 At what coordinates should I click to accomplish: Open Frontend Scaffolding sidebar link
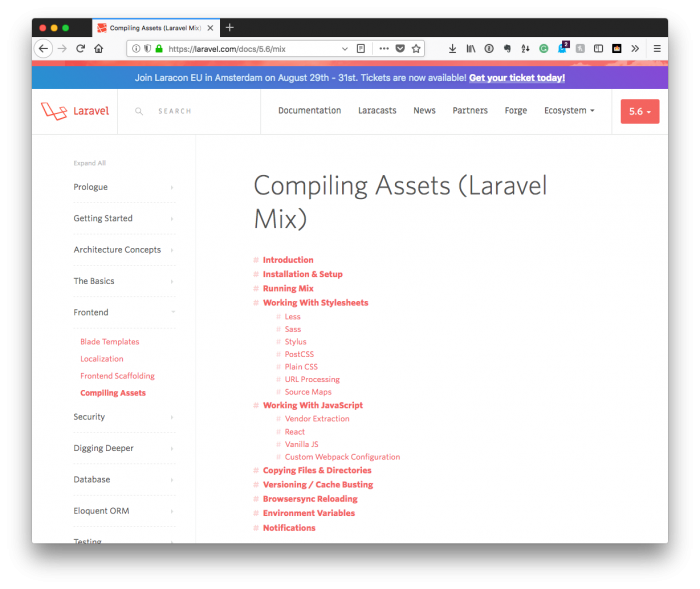(117, 376)
